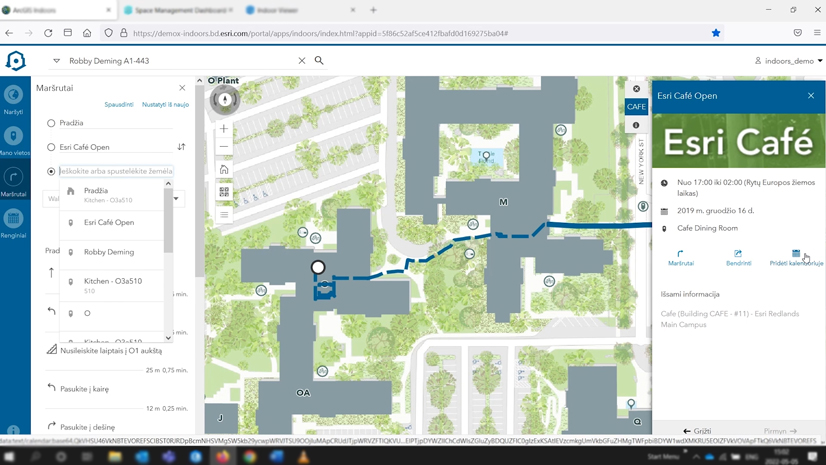The image size is (826, 465).
Task: Close the CAFE floor filter
Action: click(636, 89)
